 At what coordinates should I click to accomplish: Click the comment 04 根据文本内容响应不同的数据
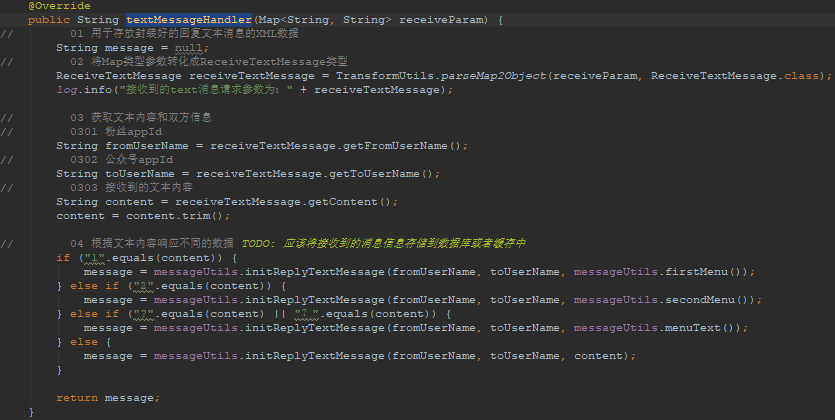pos(152,244)
